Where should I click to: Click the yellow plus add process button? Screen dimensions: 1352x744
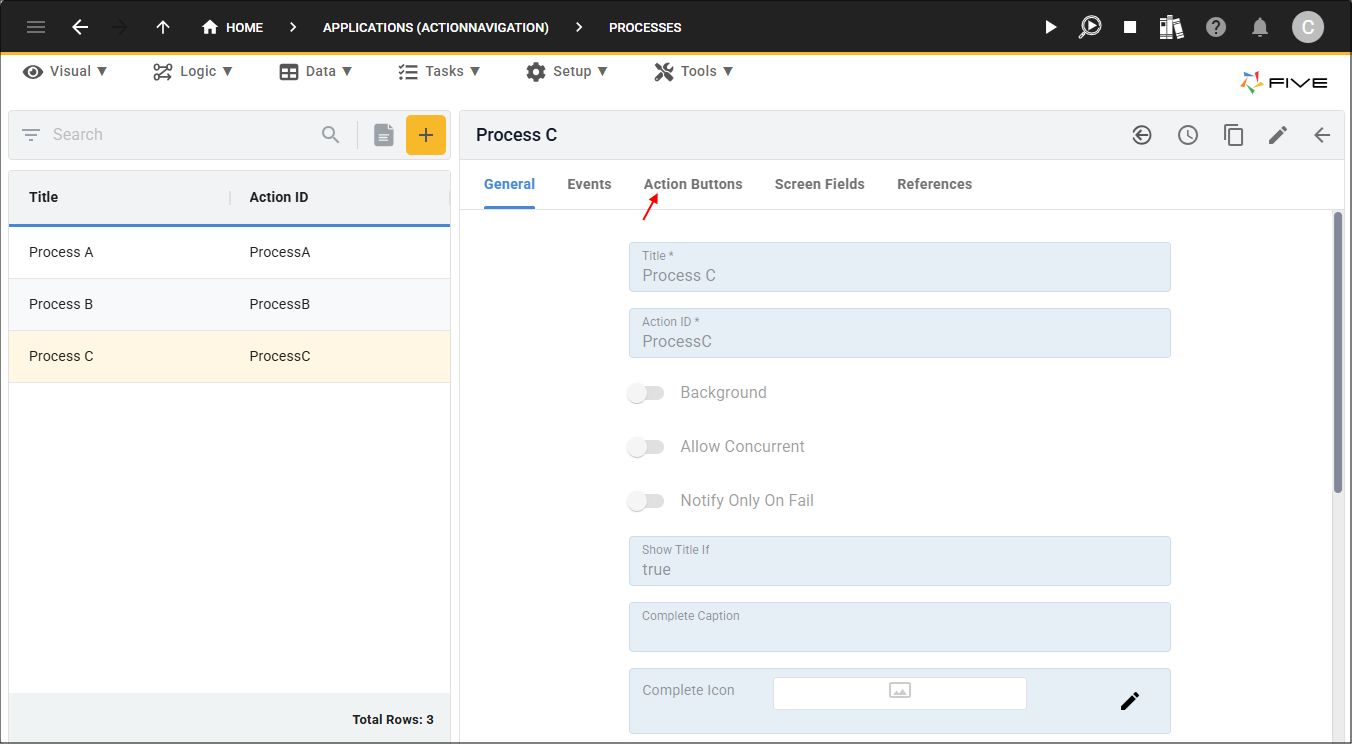pos(425,135)
